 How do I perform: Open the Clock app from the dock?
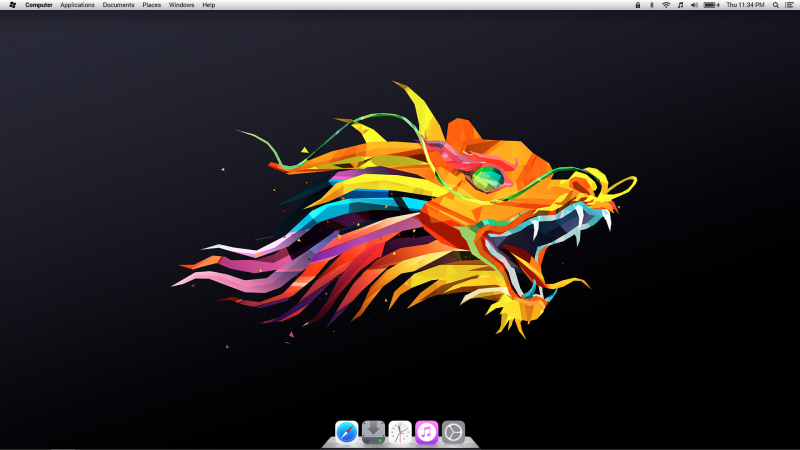tap(400, 432)
